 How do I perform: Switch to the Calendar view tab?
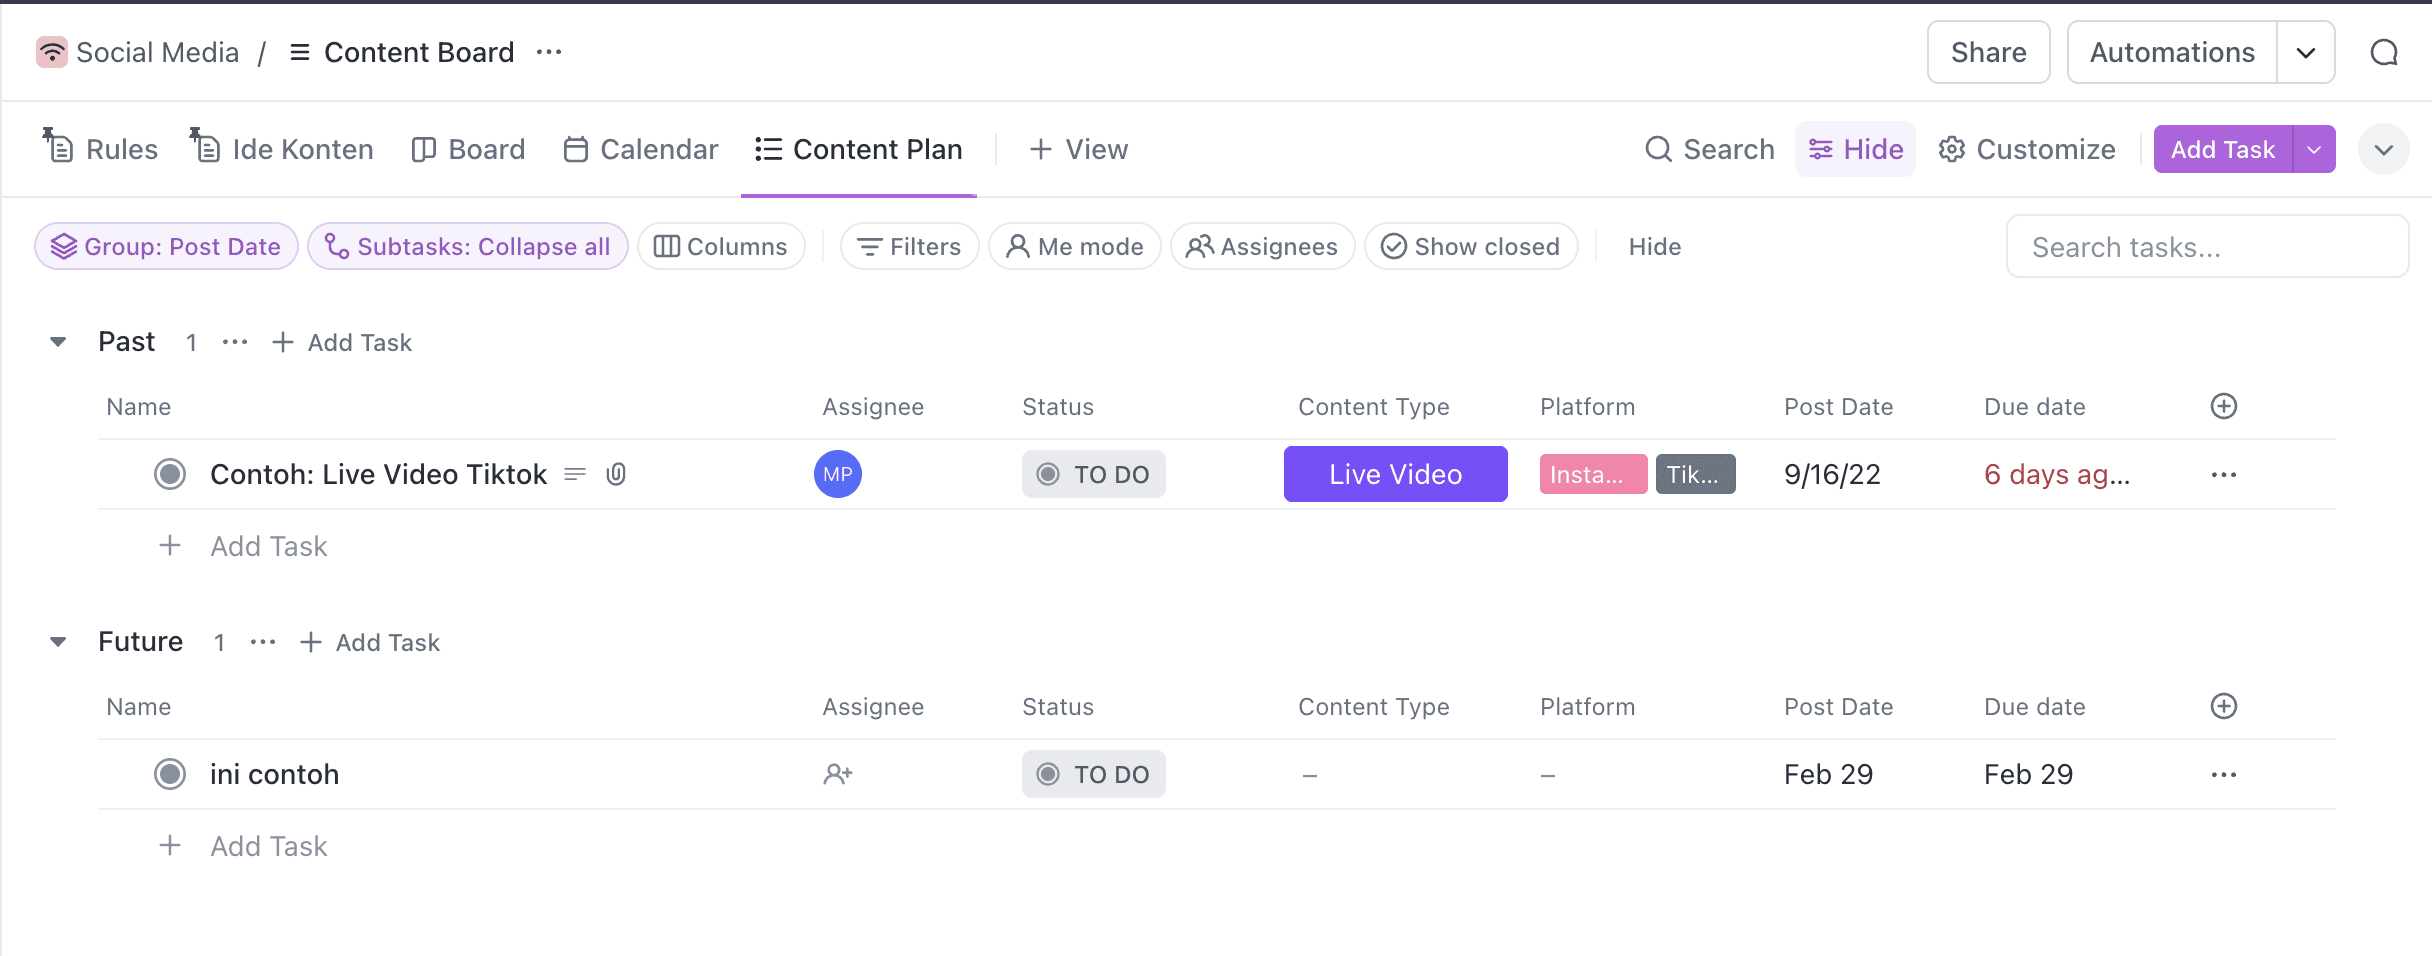click(x=641, y=149)
